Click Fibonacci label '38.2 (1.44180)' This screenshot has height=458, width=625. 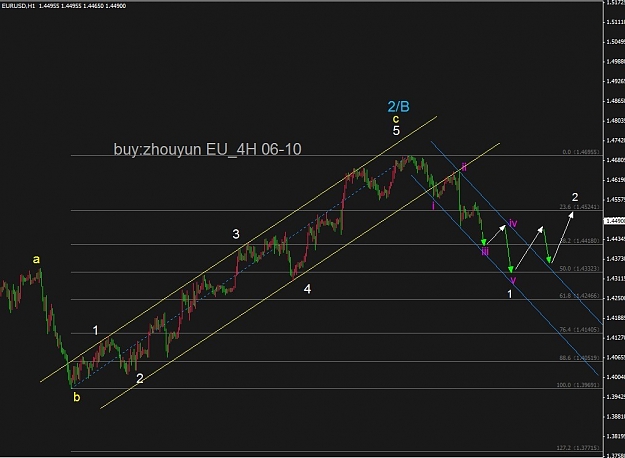(580, 241)
